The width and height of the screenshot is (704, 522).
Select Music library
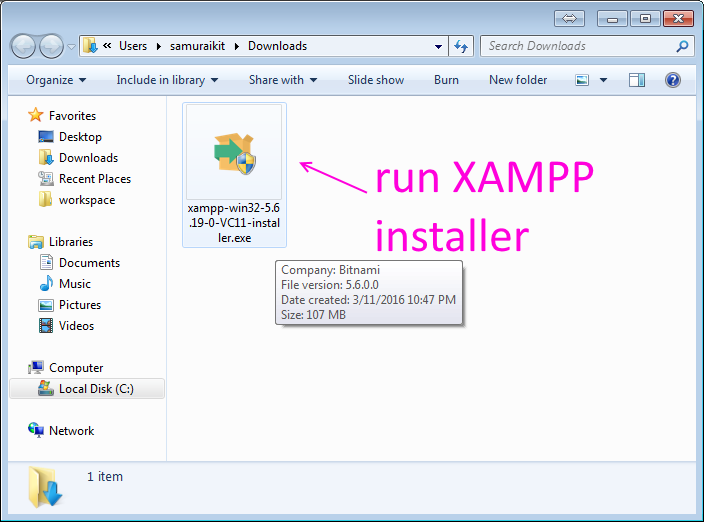coord(75,284)
